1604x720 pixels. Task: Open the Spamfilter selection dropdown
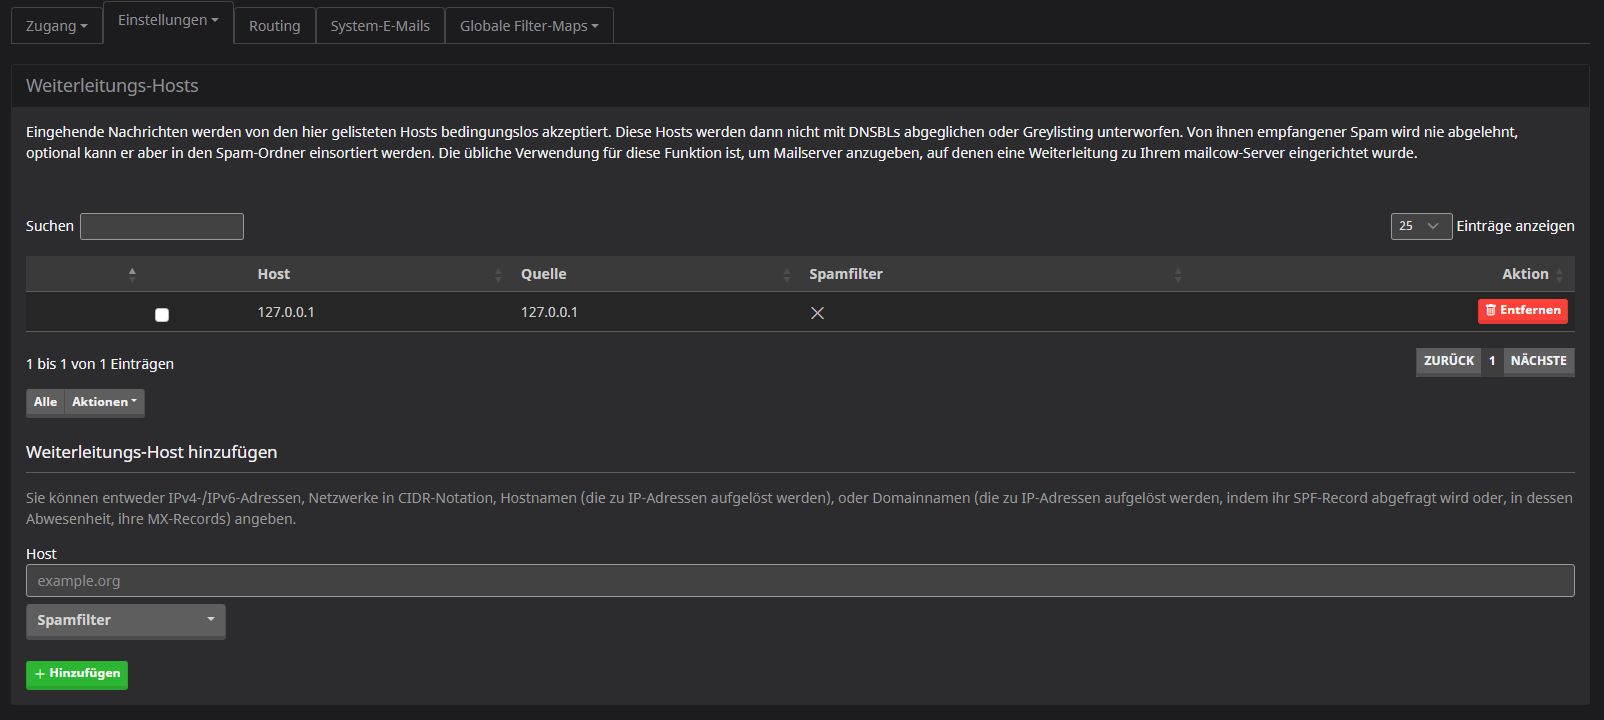(x=125, y=620)
